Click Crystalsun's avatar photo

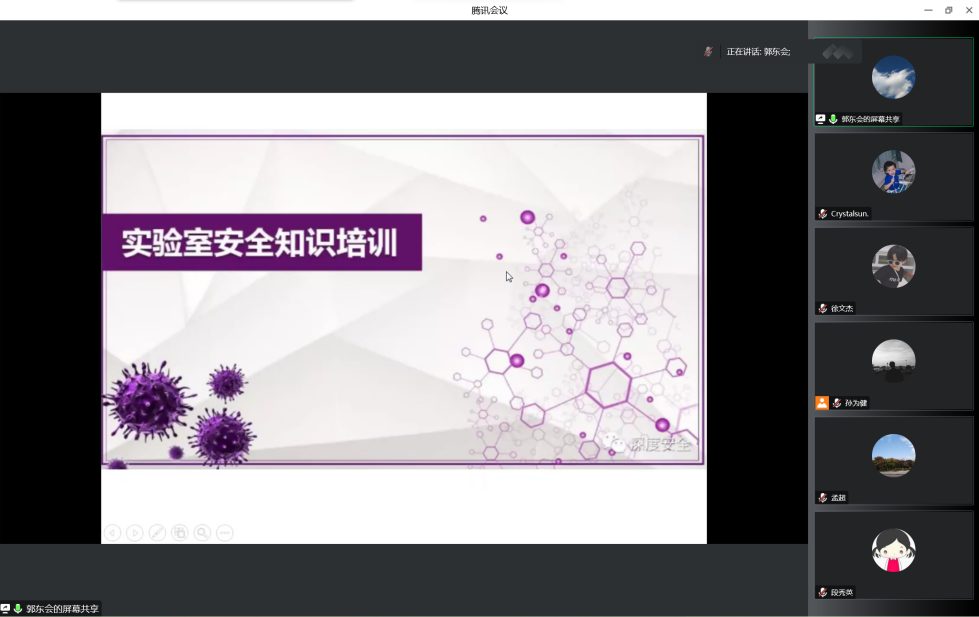[x=893, y=172]
